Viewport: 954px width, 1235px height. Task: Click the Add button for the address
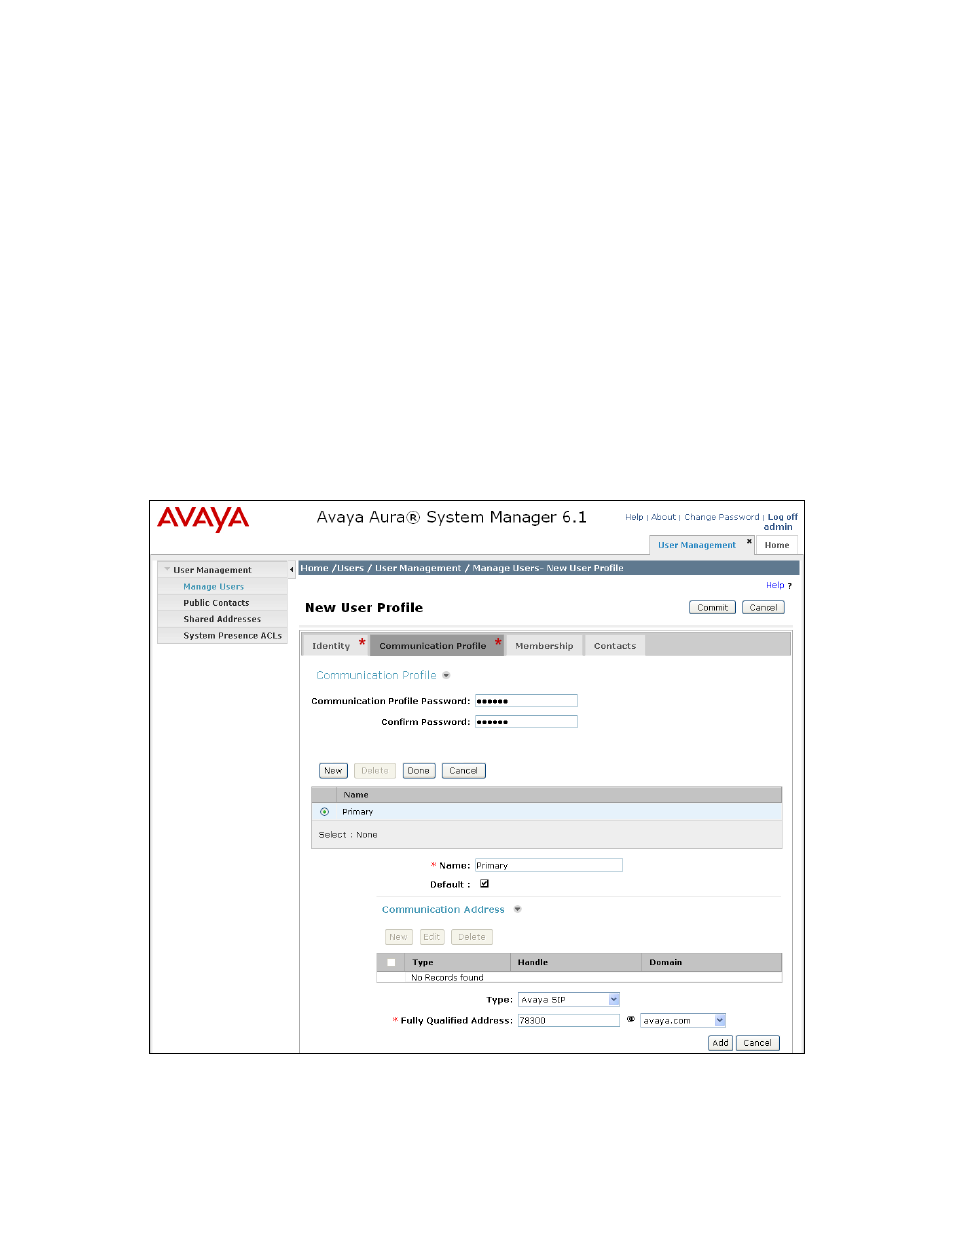tap(720, 1043)
